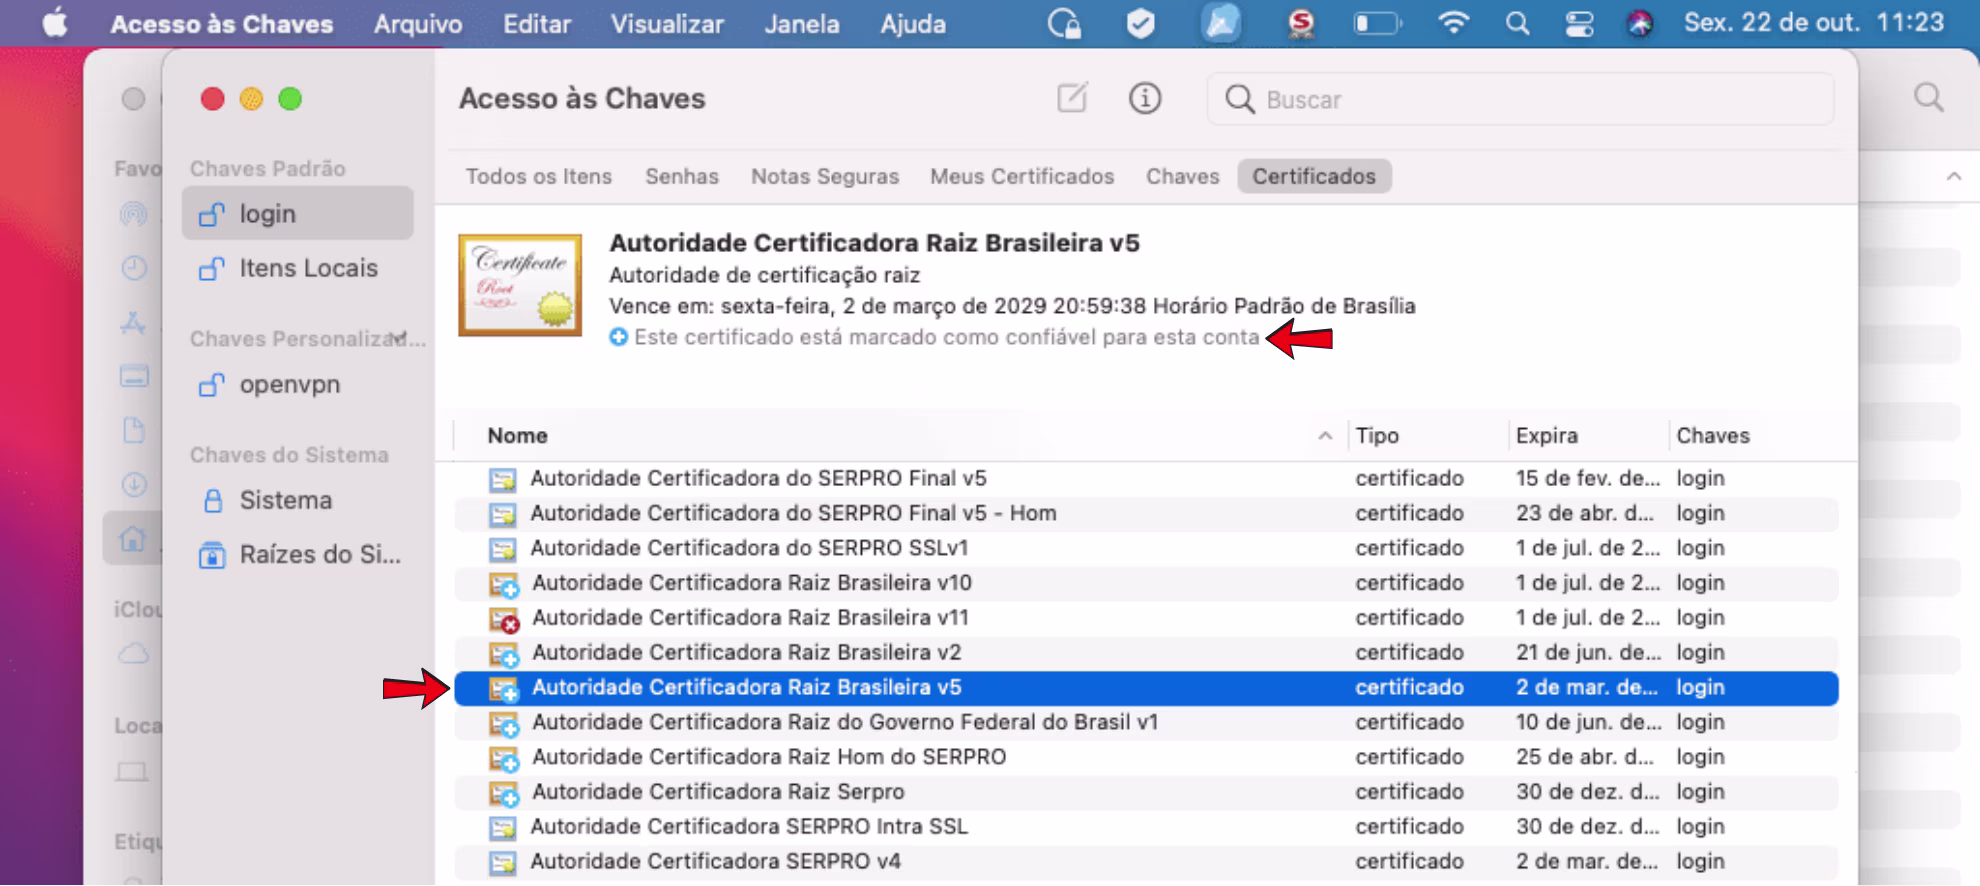
Task: Click the info (i) toolbar button
Action: click(x=1145, y=98)
